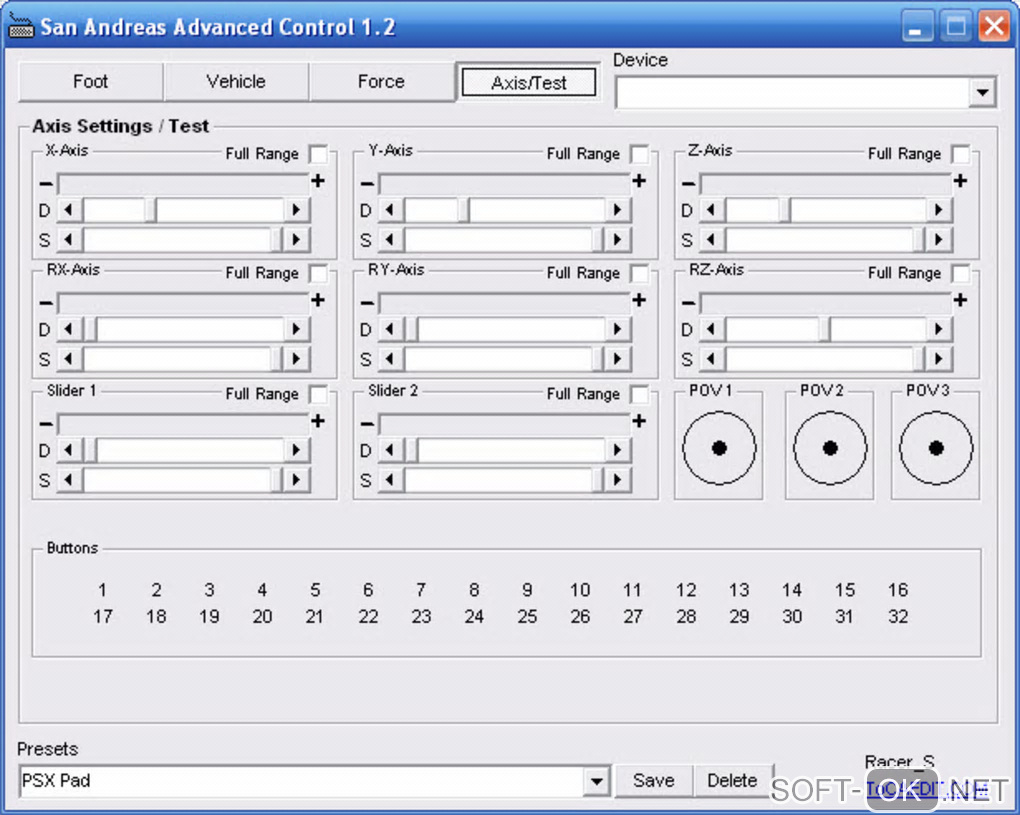The width and height of the screenshot is (1020, 815).
Task: Click Slider 2 D scrollbar left arrow
Action: (x=390, y=450)
